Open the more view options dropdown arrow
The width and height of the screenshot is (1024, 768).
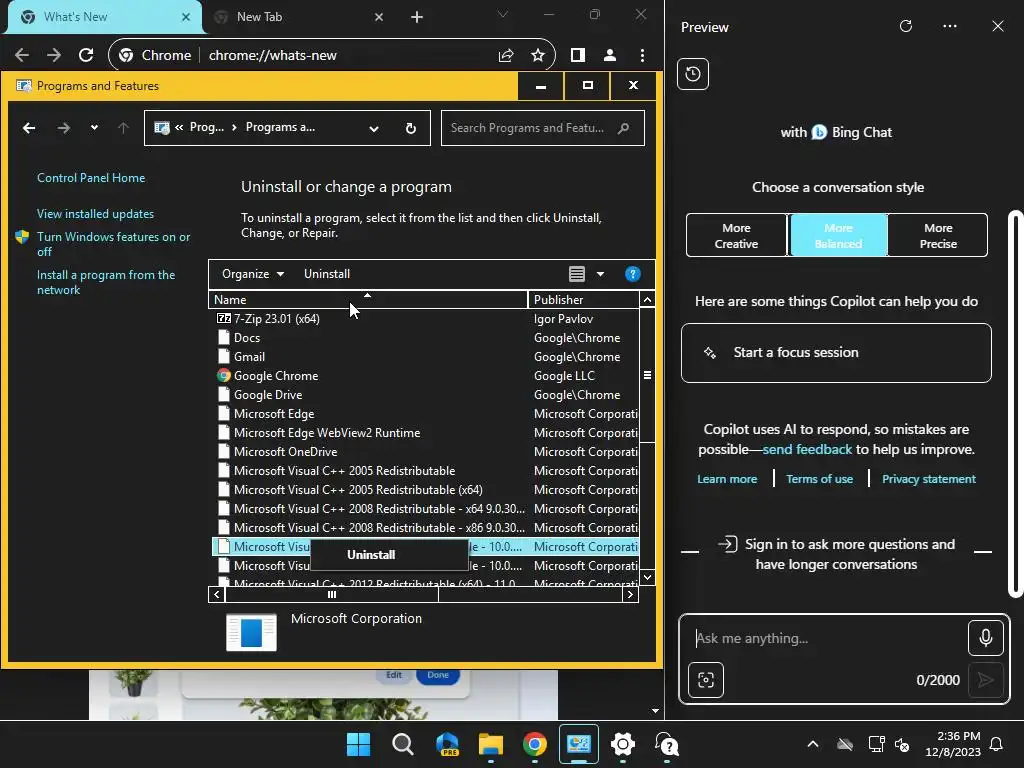tap(600, 274)
